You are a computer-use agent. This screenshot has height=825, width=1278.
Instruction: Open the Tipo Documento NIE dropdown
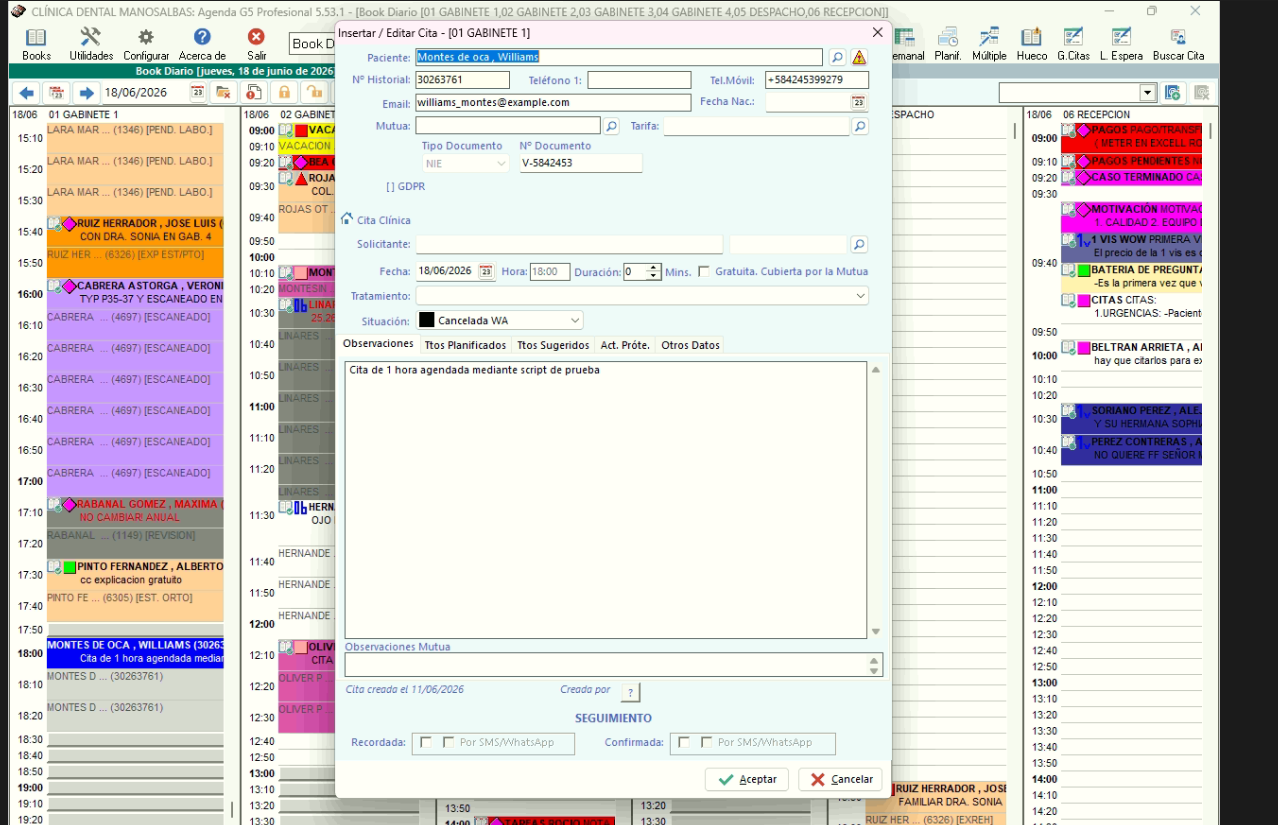501,163
